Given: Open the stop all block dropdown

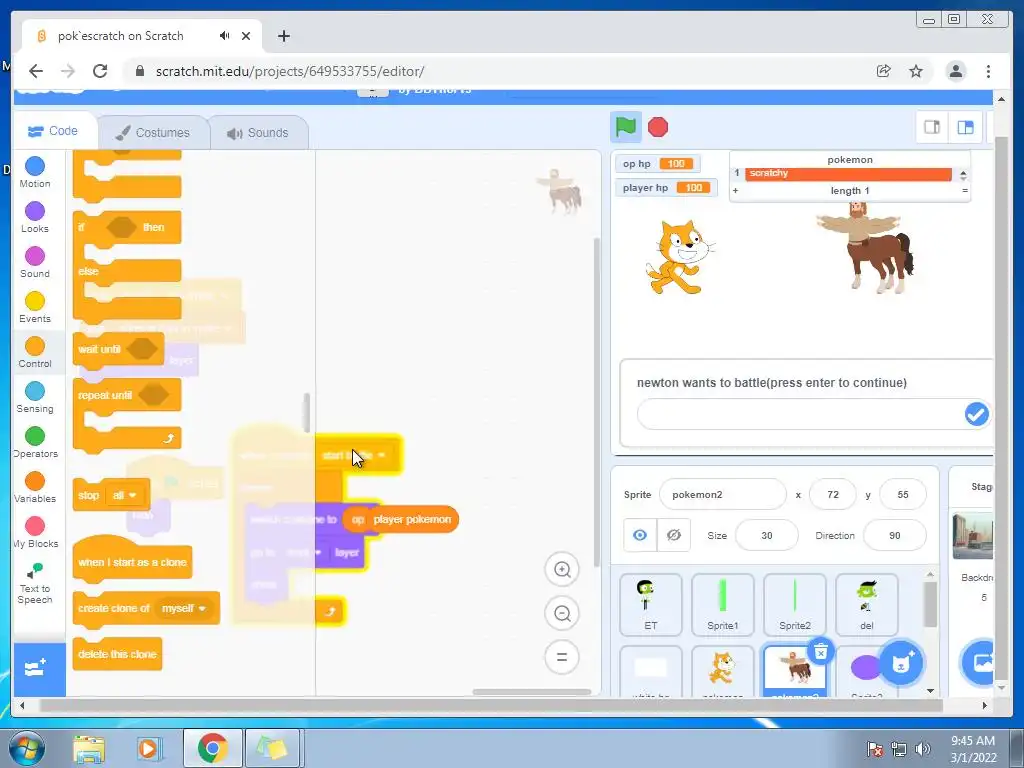Looking at the screenshot, I should pos(123,495).
